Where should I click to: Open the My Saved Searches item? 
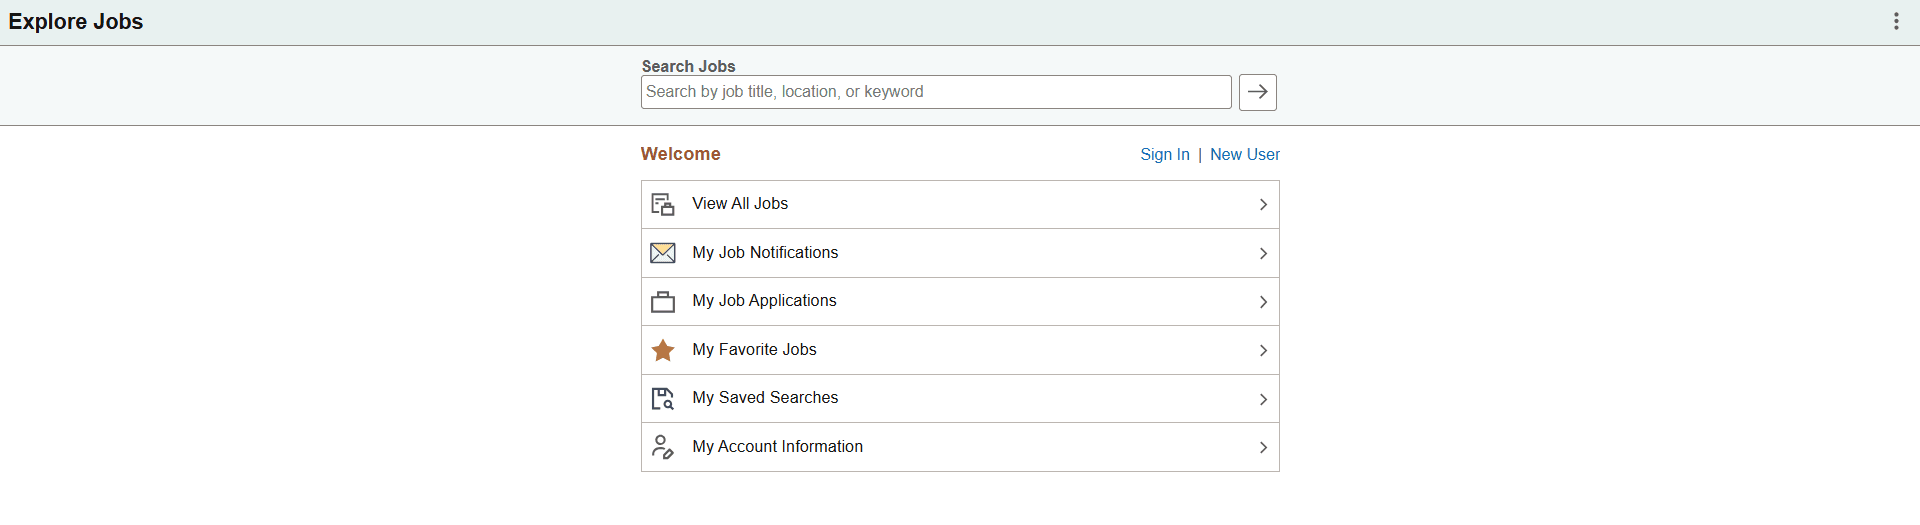(x=765, y=398)
